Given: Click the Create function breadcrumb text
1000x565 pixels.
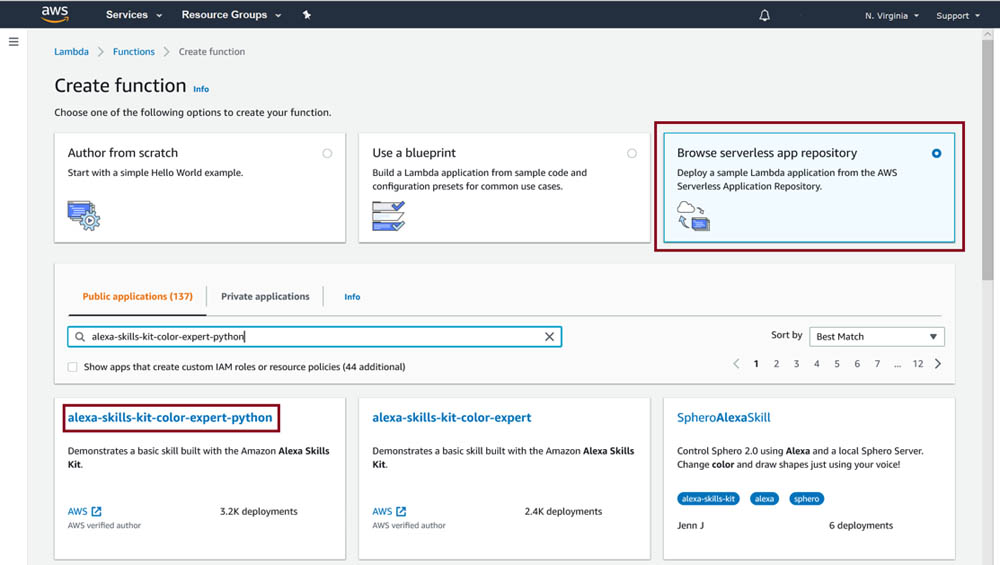Looking at the screenshot, I should coord(212,52).
